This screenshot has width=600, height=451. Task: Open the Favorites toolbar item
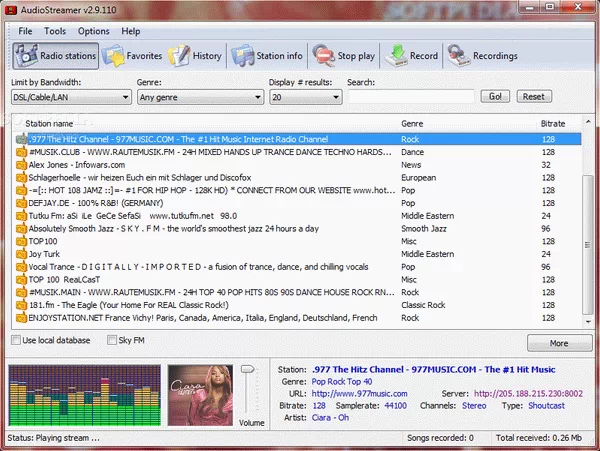pos(132,56)
